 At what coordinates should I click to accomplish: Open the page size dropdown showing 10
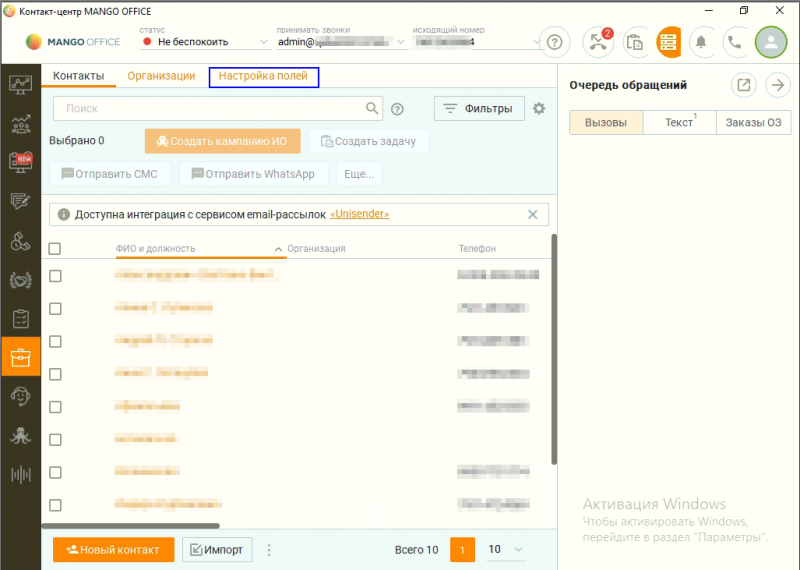pos(506,549)
